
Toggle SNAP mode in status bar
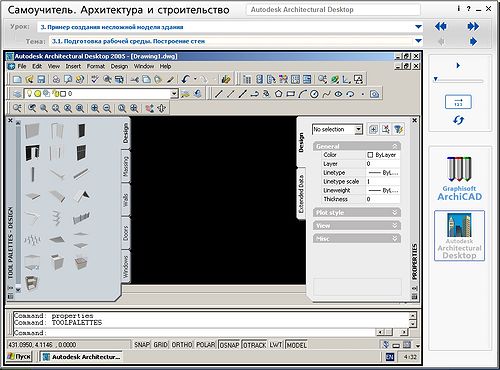[142, 345]
